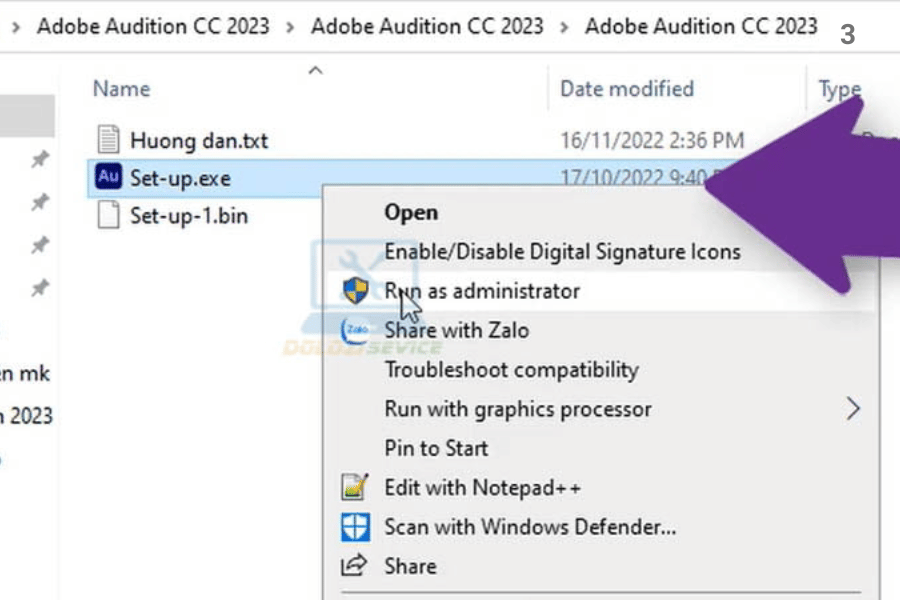Click the sort arrow above the Name column
Image resolution: width=900 pixels, height=600 pixels.
(316, 70)
